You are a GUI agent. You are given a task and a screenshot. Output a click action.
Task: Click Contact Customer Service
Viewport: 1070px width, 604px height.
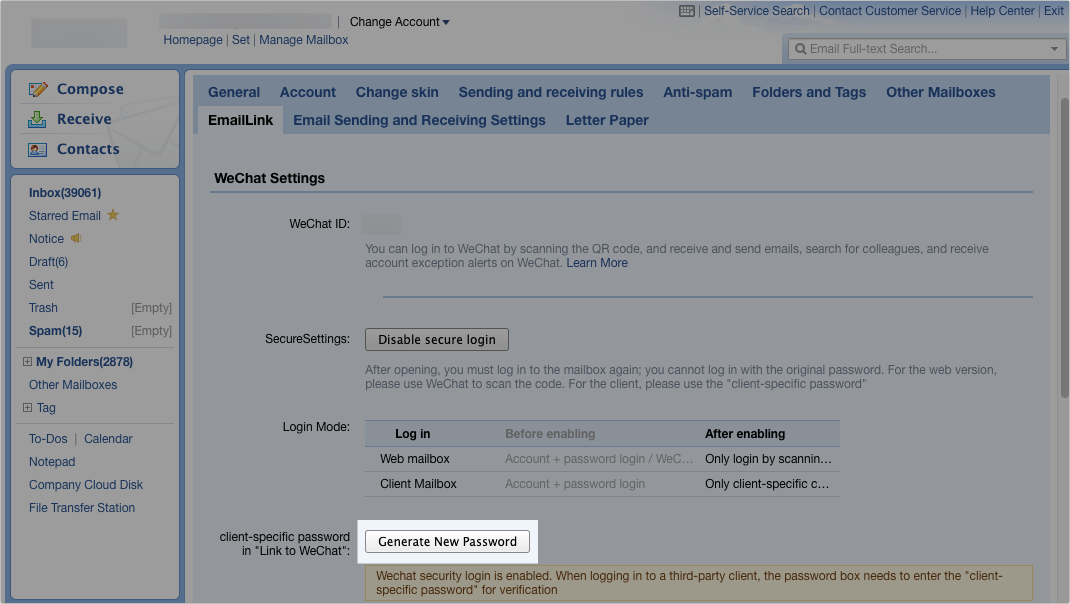890,11
